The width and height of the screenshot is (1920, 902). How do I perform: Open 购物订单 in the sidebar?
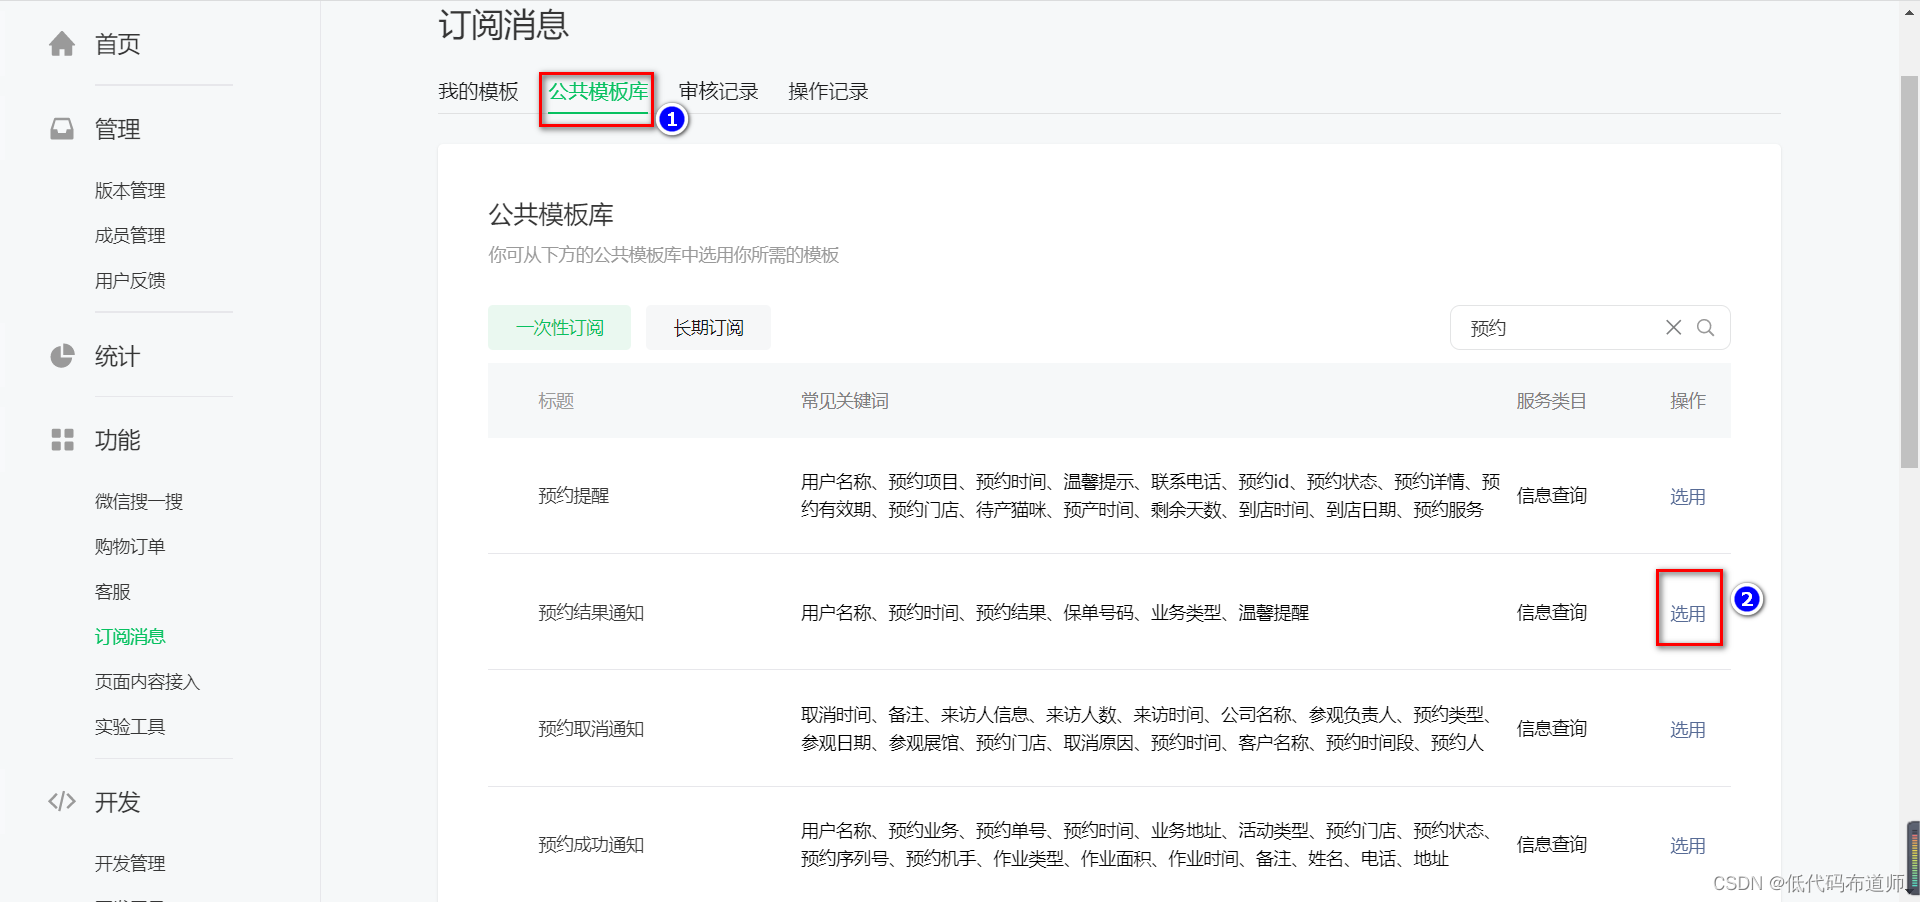[x=130, y=546]
